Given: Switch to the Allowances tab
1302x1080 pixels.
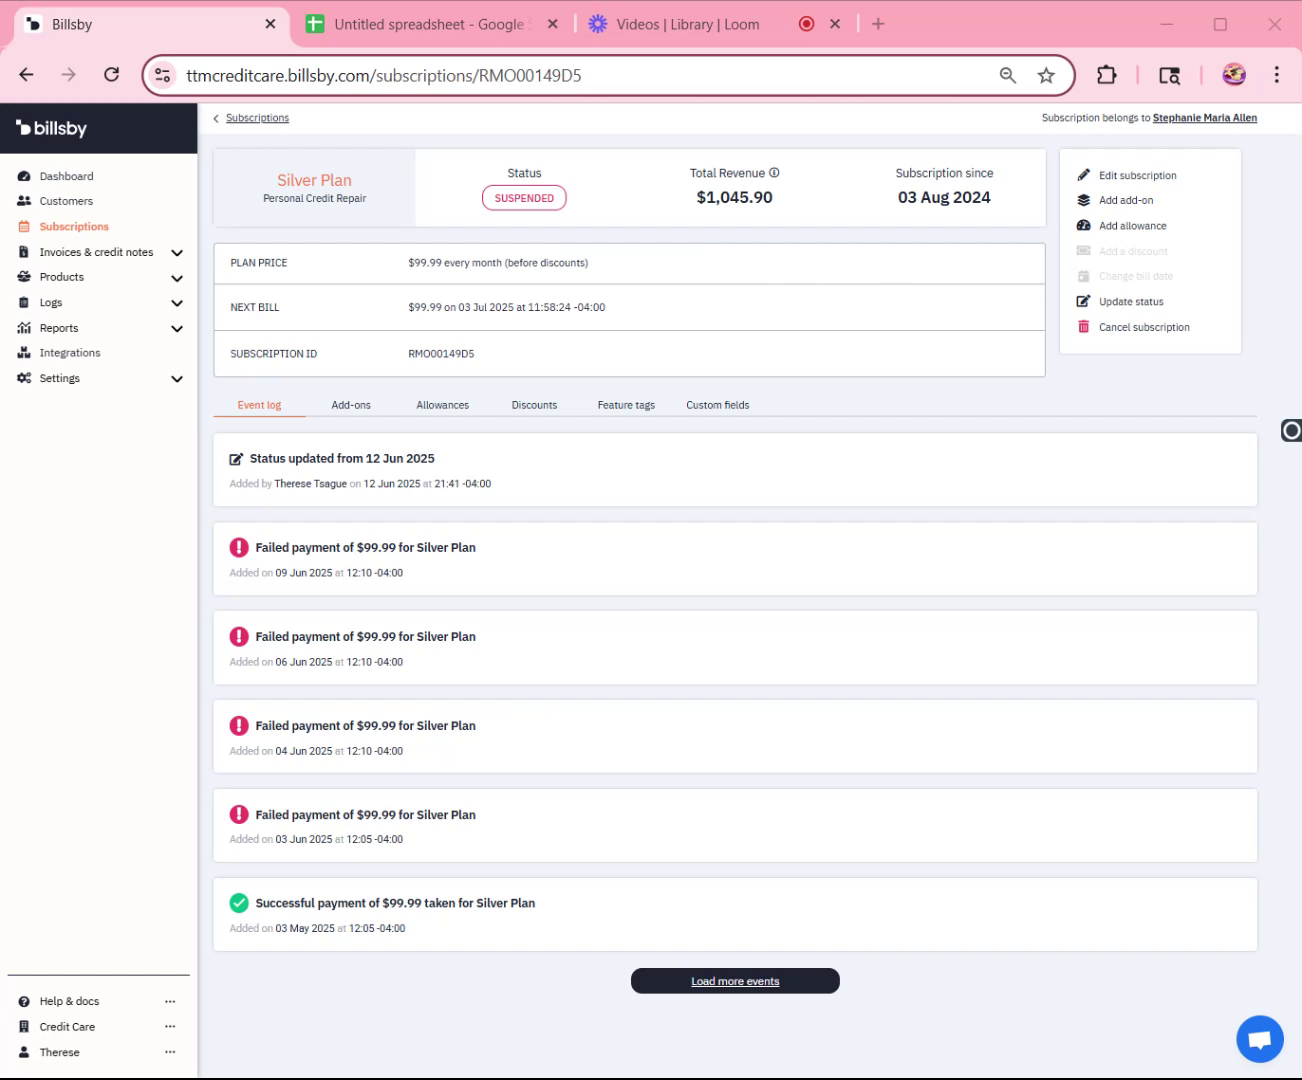Looking at the screenshot, I should point(443,405).
